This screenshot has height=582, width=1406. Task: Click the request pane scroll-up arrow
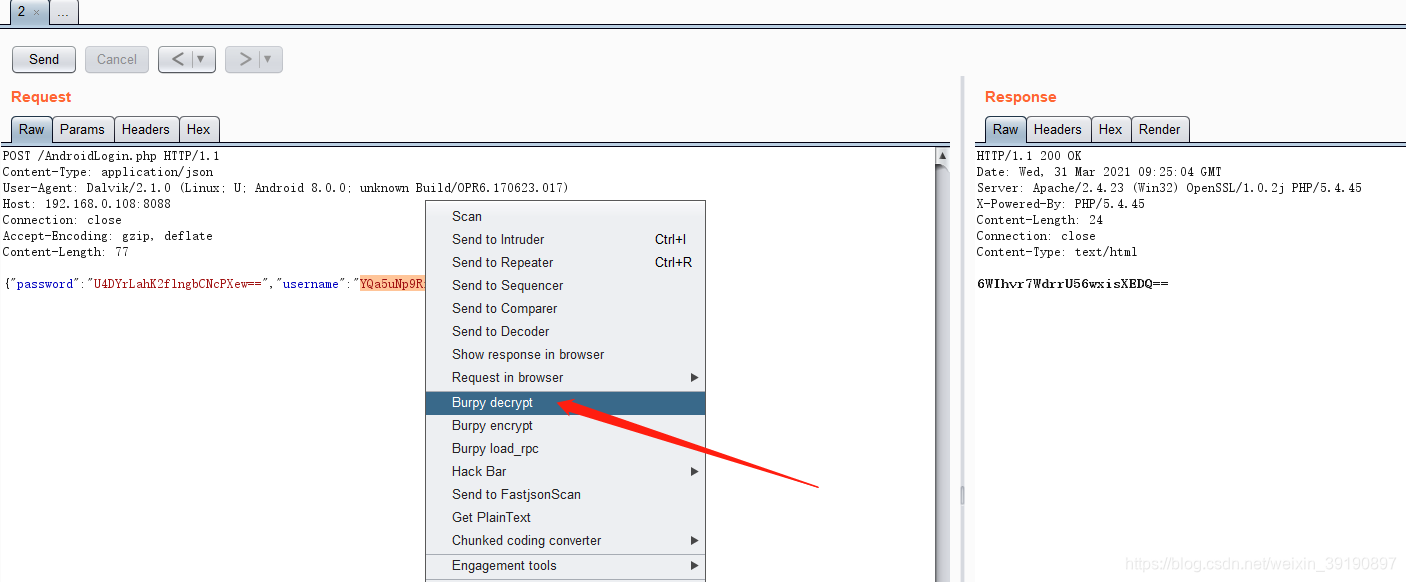point(942,155)
